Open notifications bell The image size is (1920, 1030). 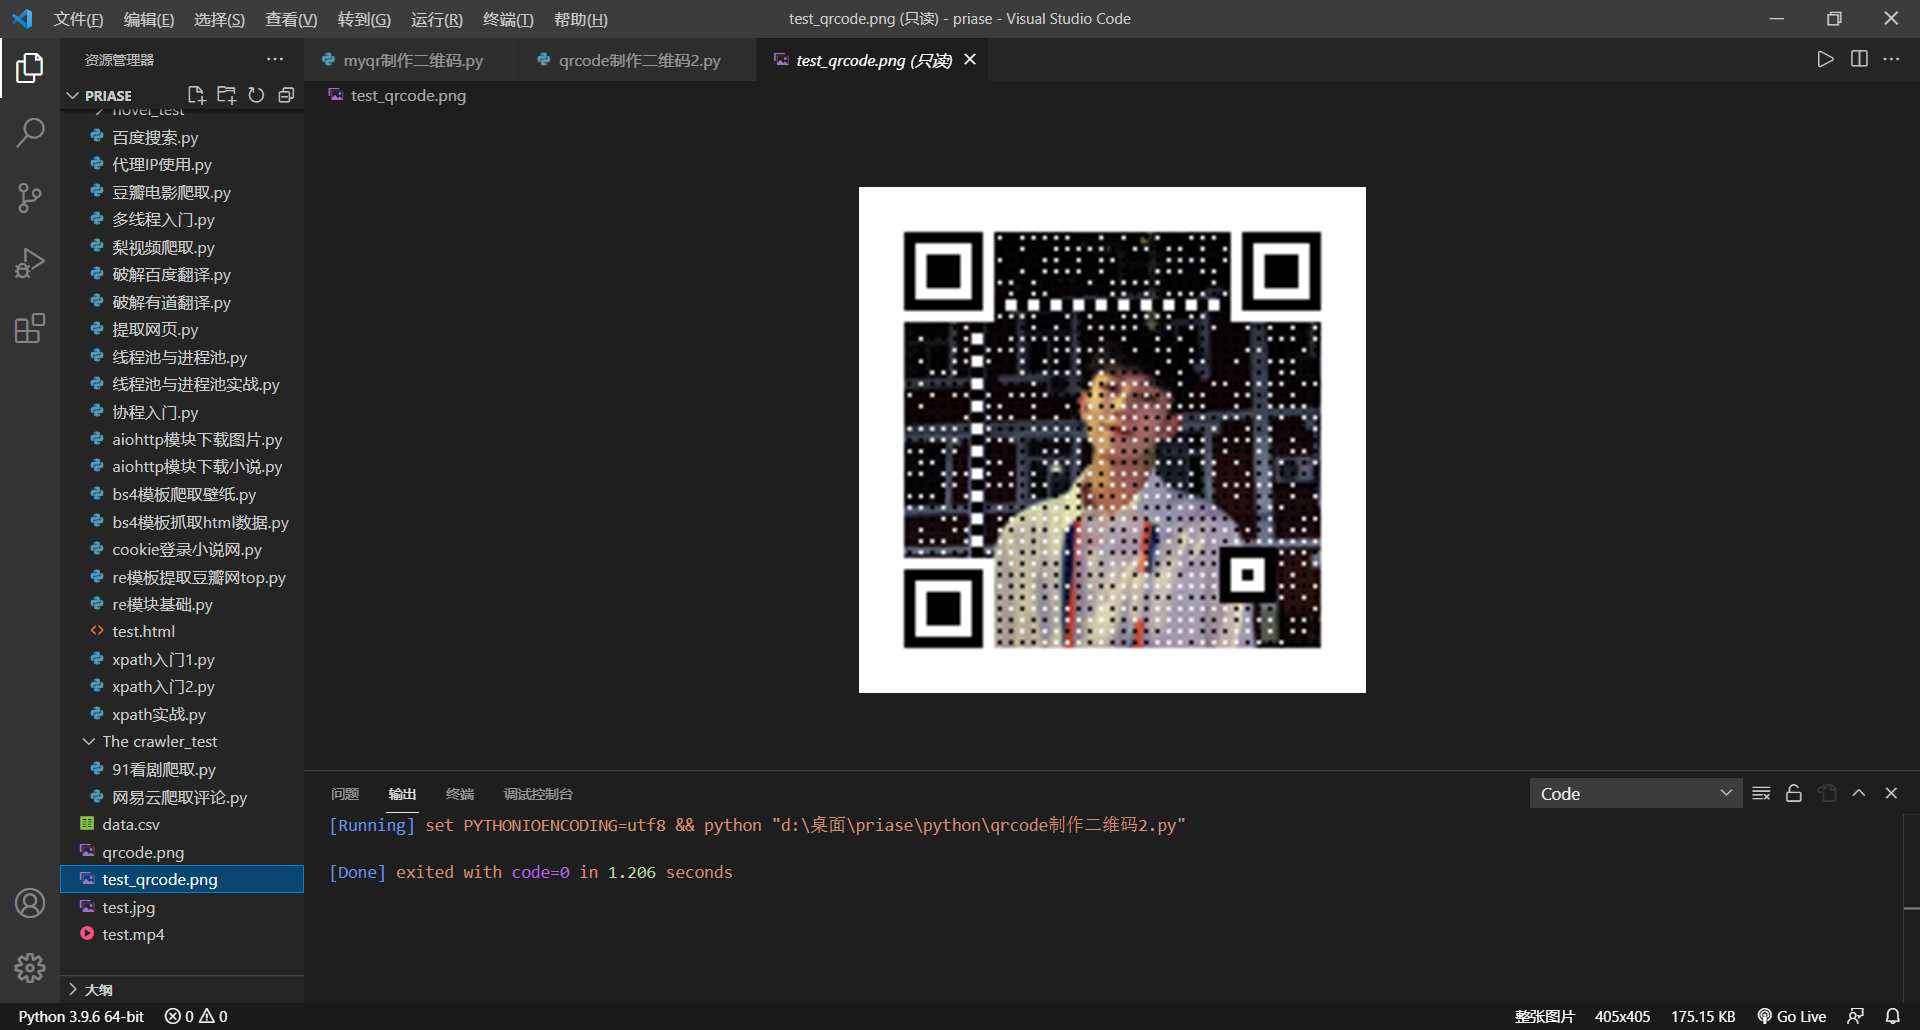[x=1893, y=1016]
